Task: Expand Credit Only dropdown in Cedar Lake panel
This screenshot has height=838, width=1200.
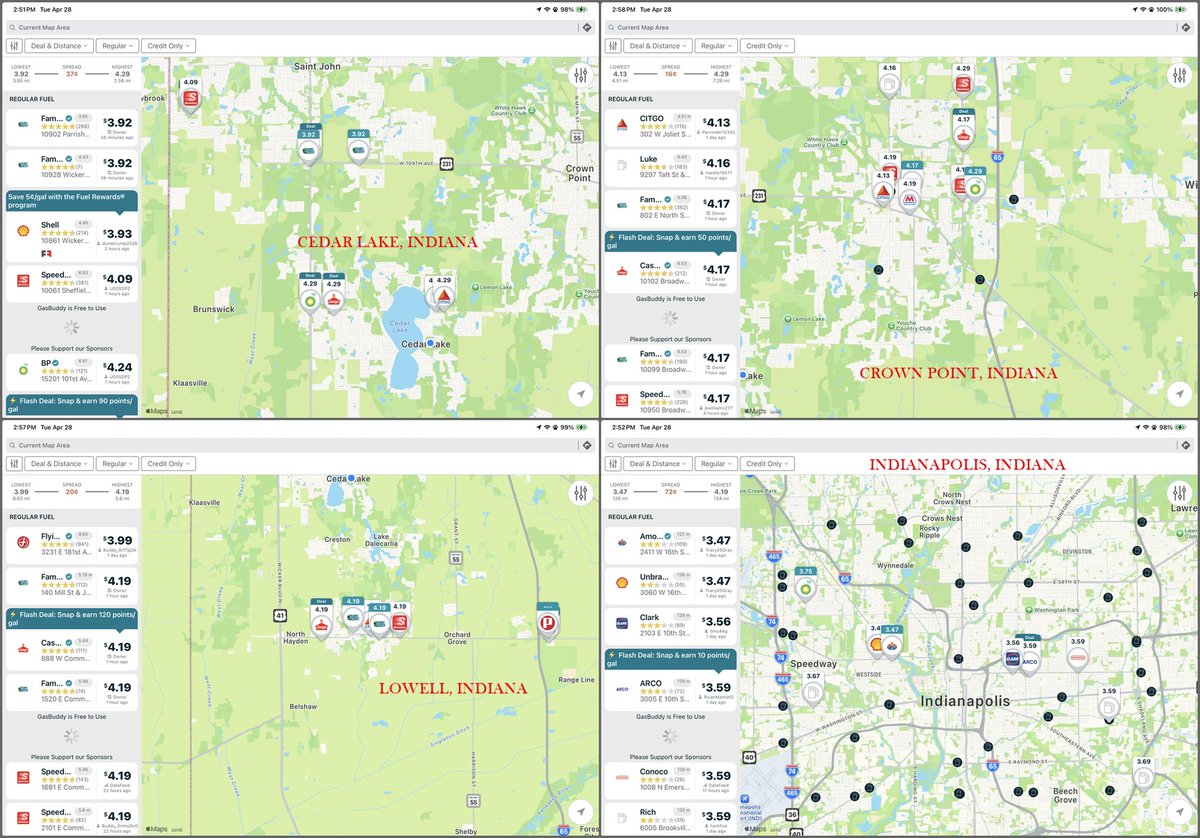Action: point(169,45)
